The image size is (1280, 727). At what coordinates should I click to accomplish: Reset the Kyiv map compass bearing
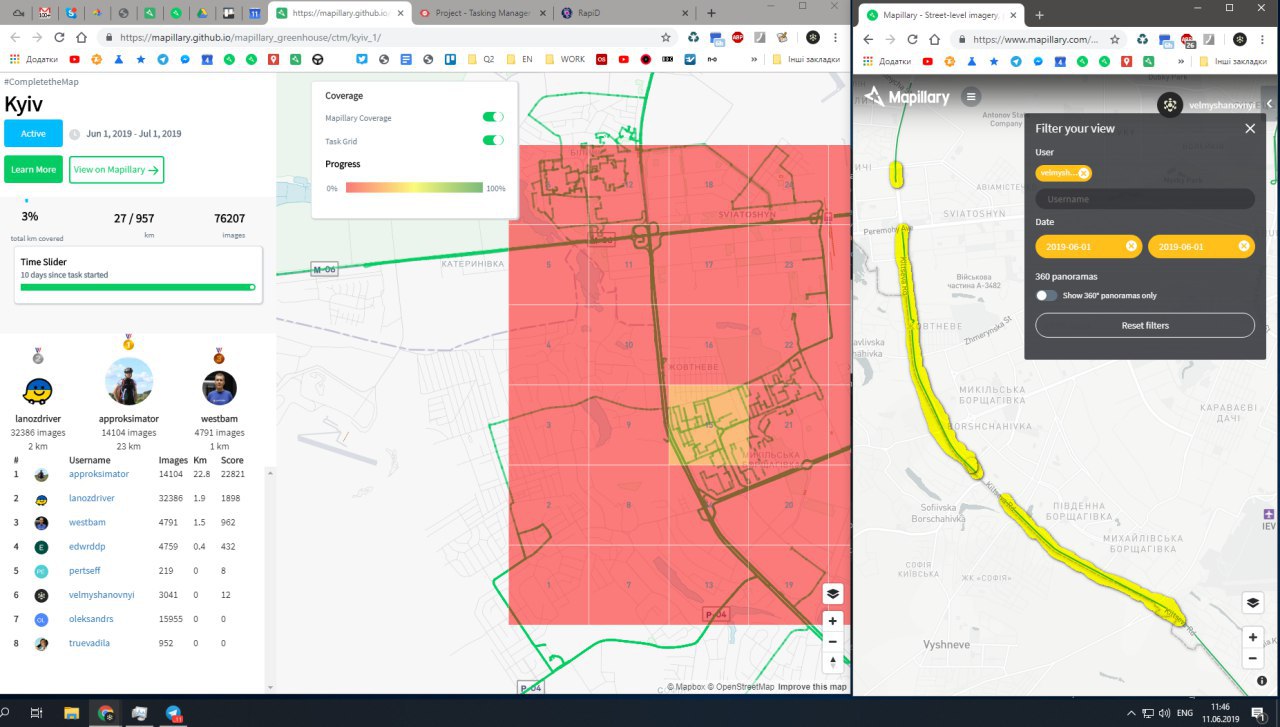[x=833, y=662]
